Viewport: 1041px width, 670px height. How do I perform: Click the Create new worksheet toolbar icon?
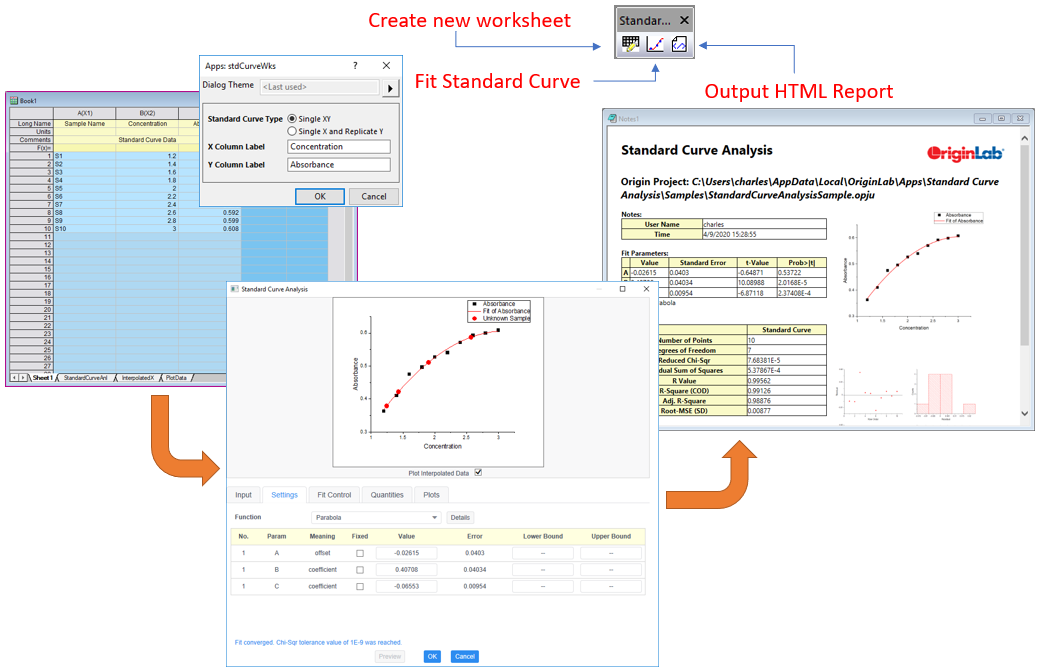[x=631, y=44]
